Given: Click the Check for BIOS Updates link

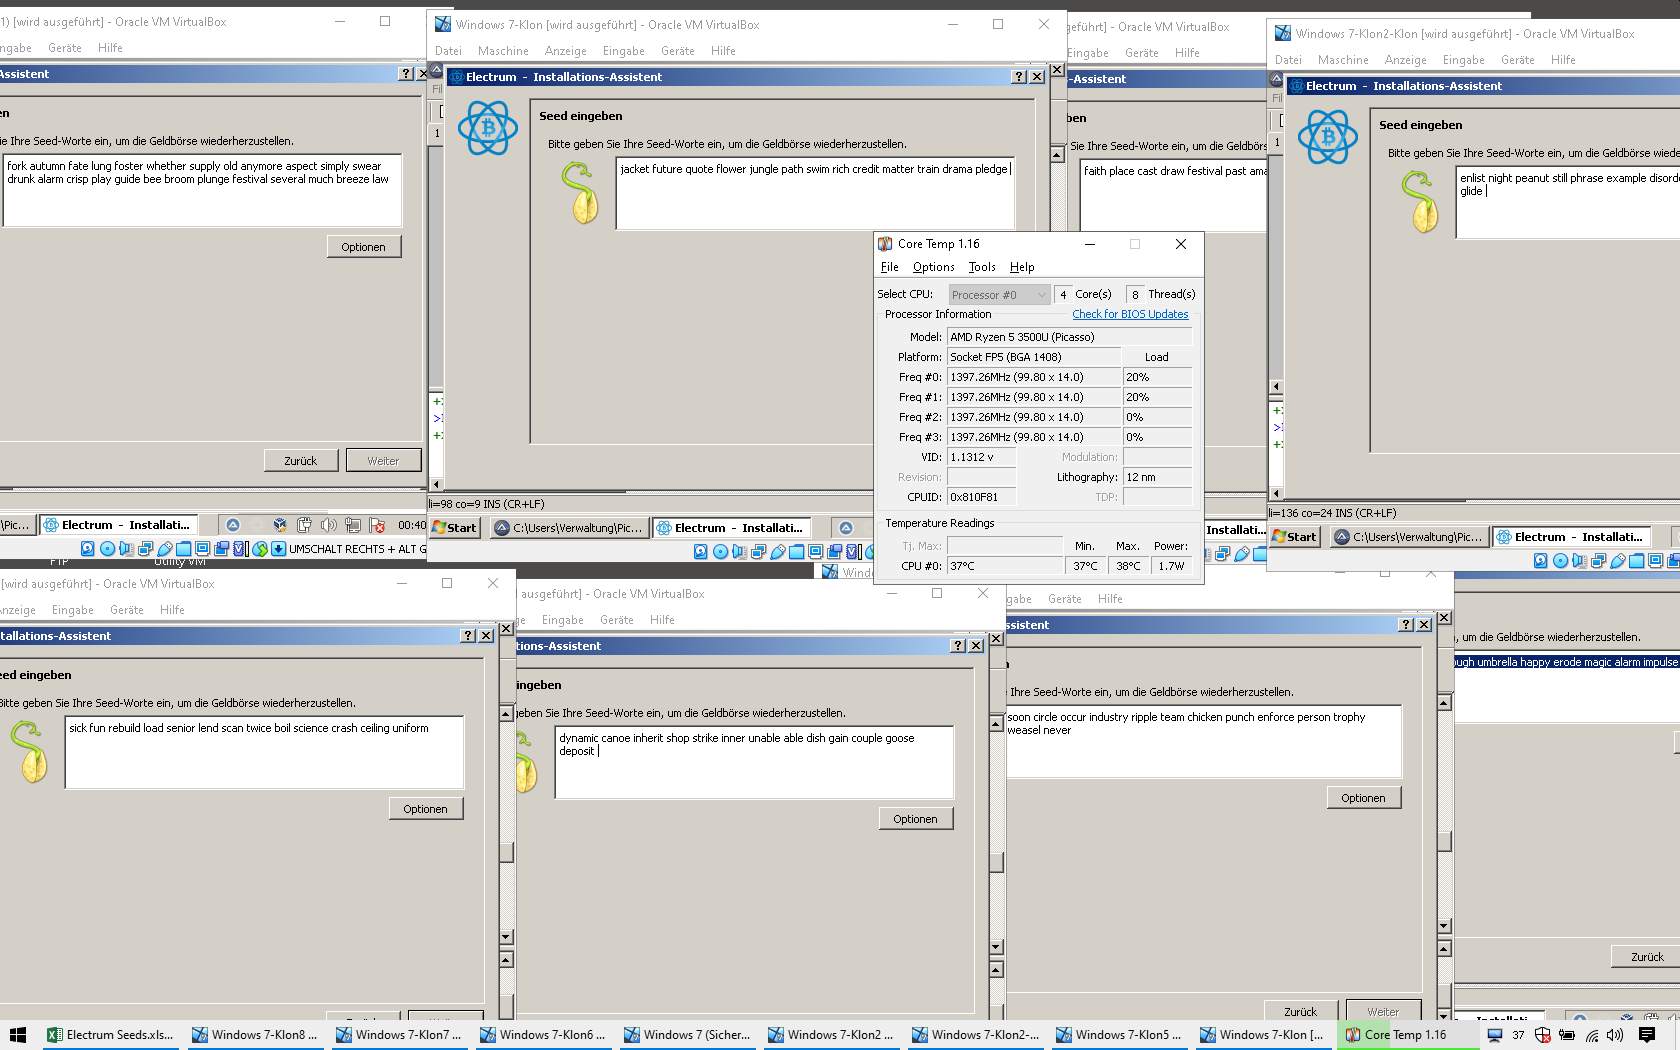Looking at the screenshot, I should click(x=1130, y=314).
